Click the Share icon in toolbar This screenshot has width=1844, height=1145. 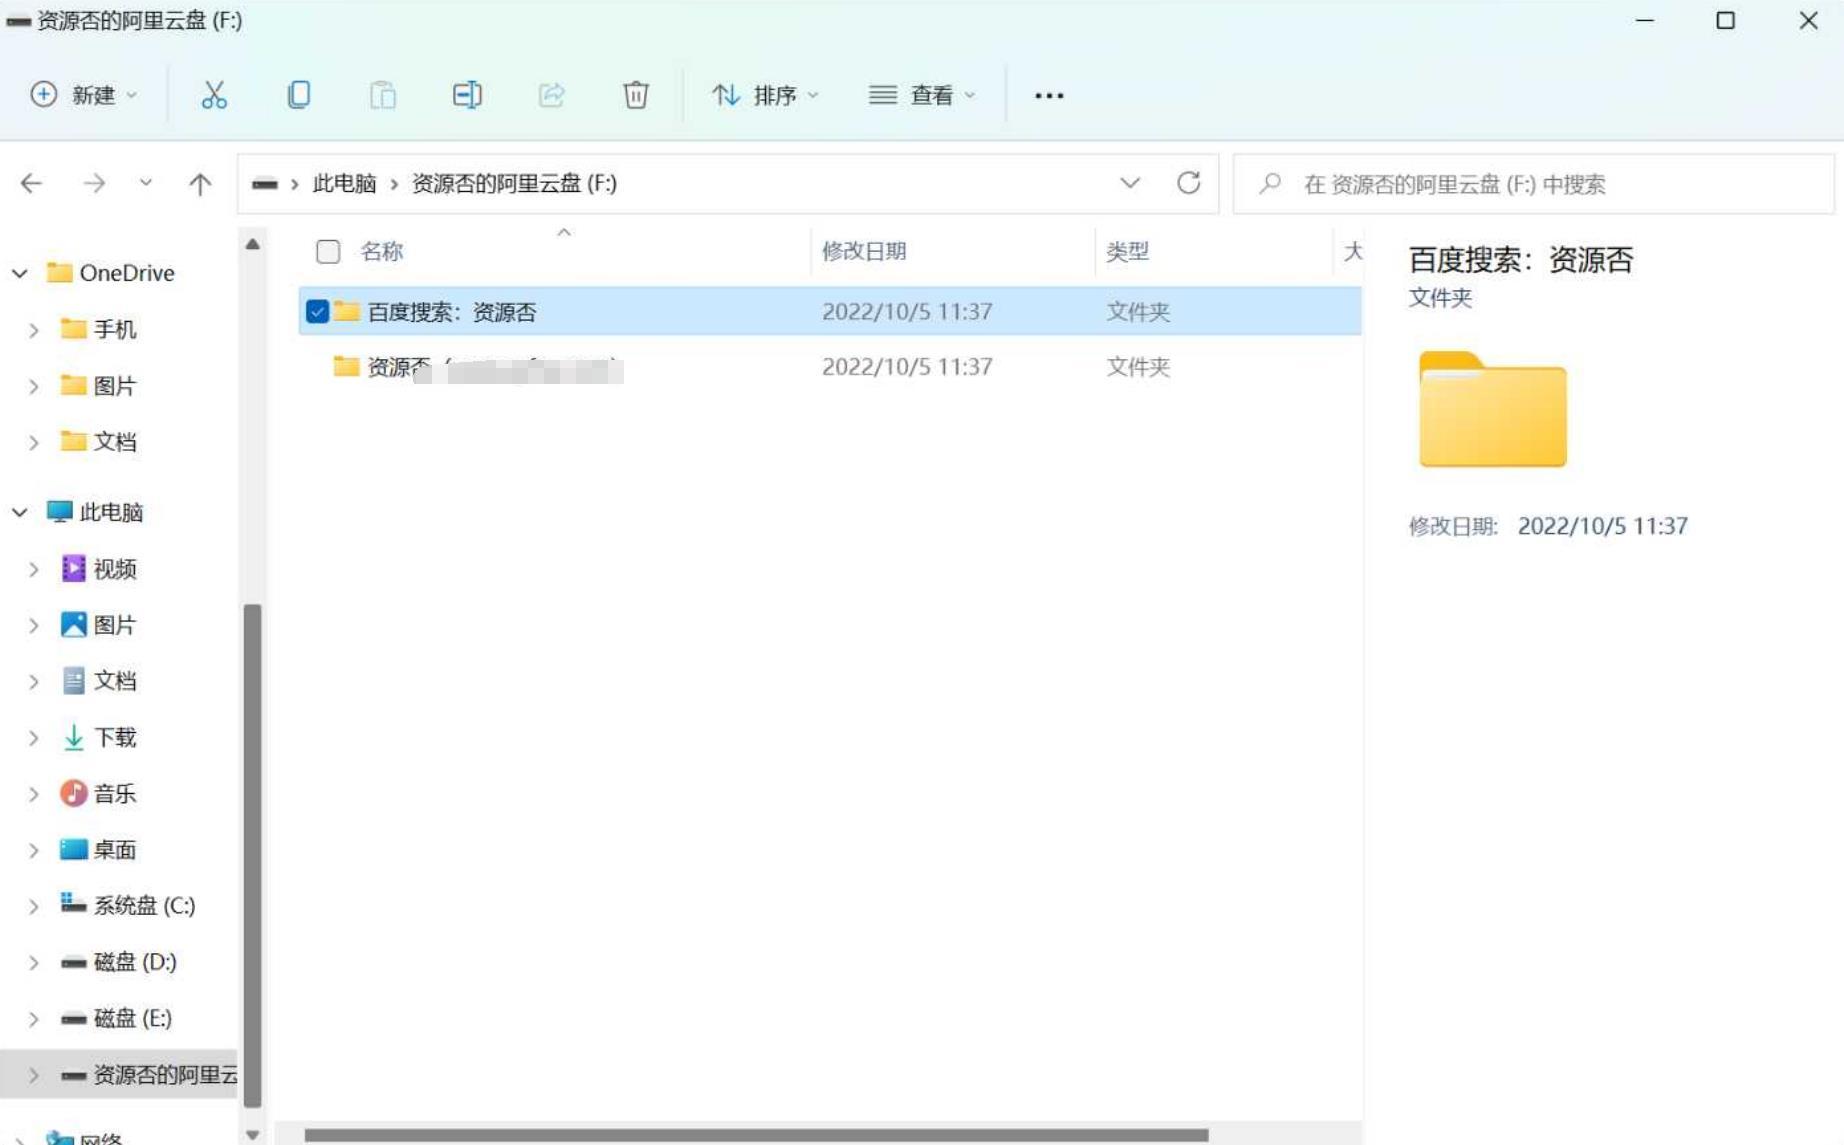coord(552,95)
